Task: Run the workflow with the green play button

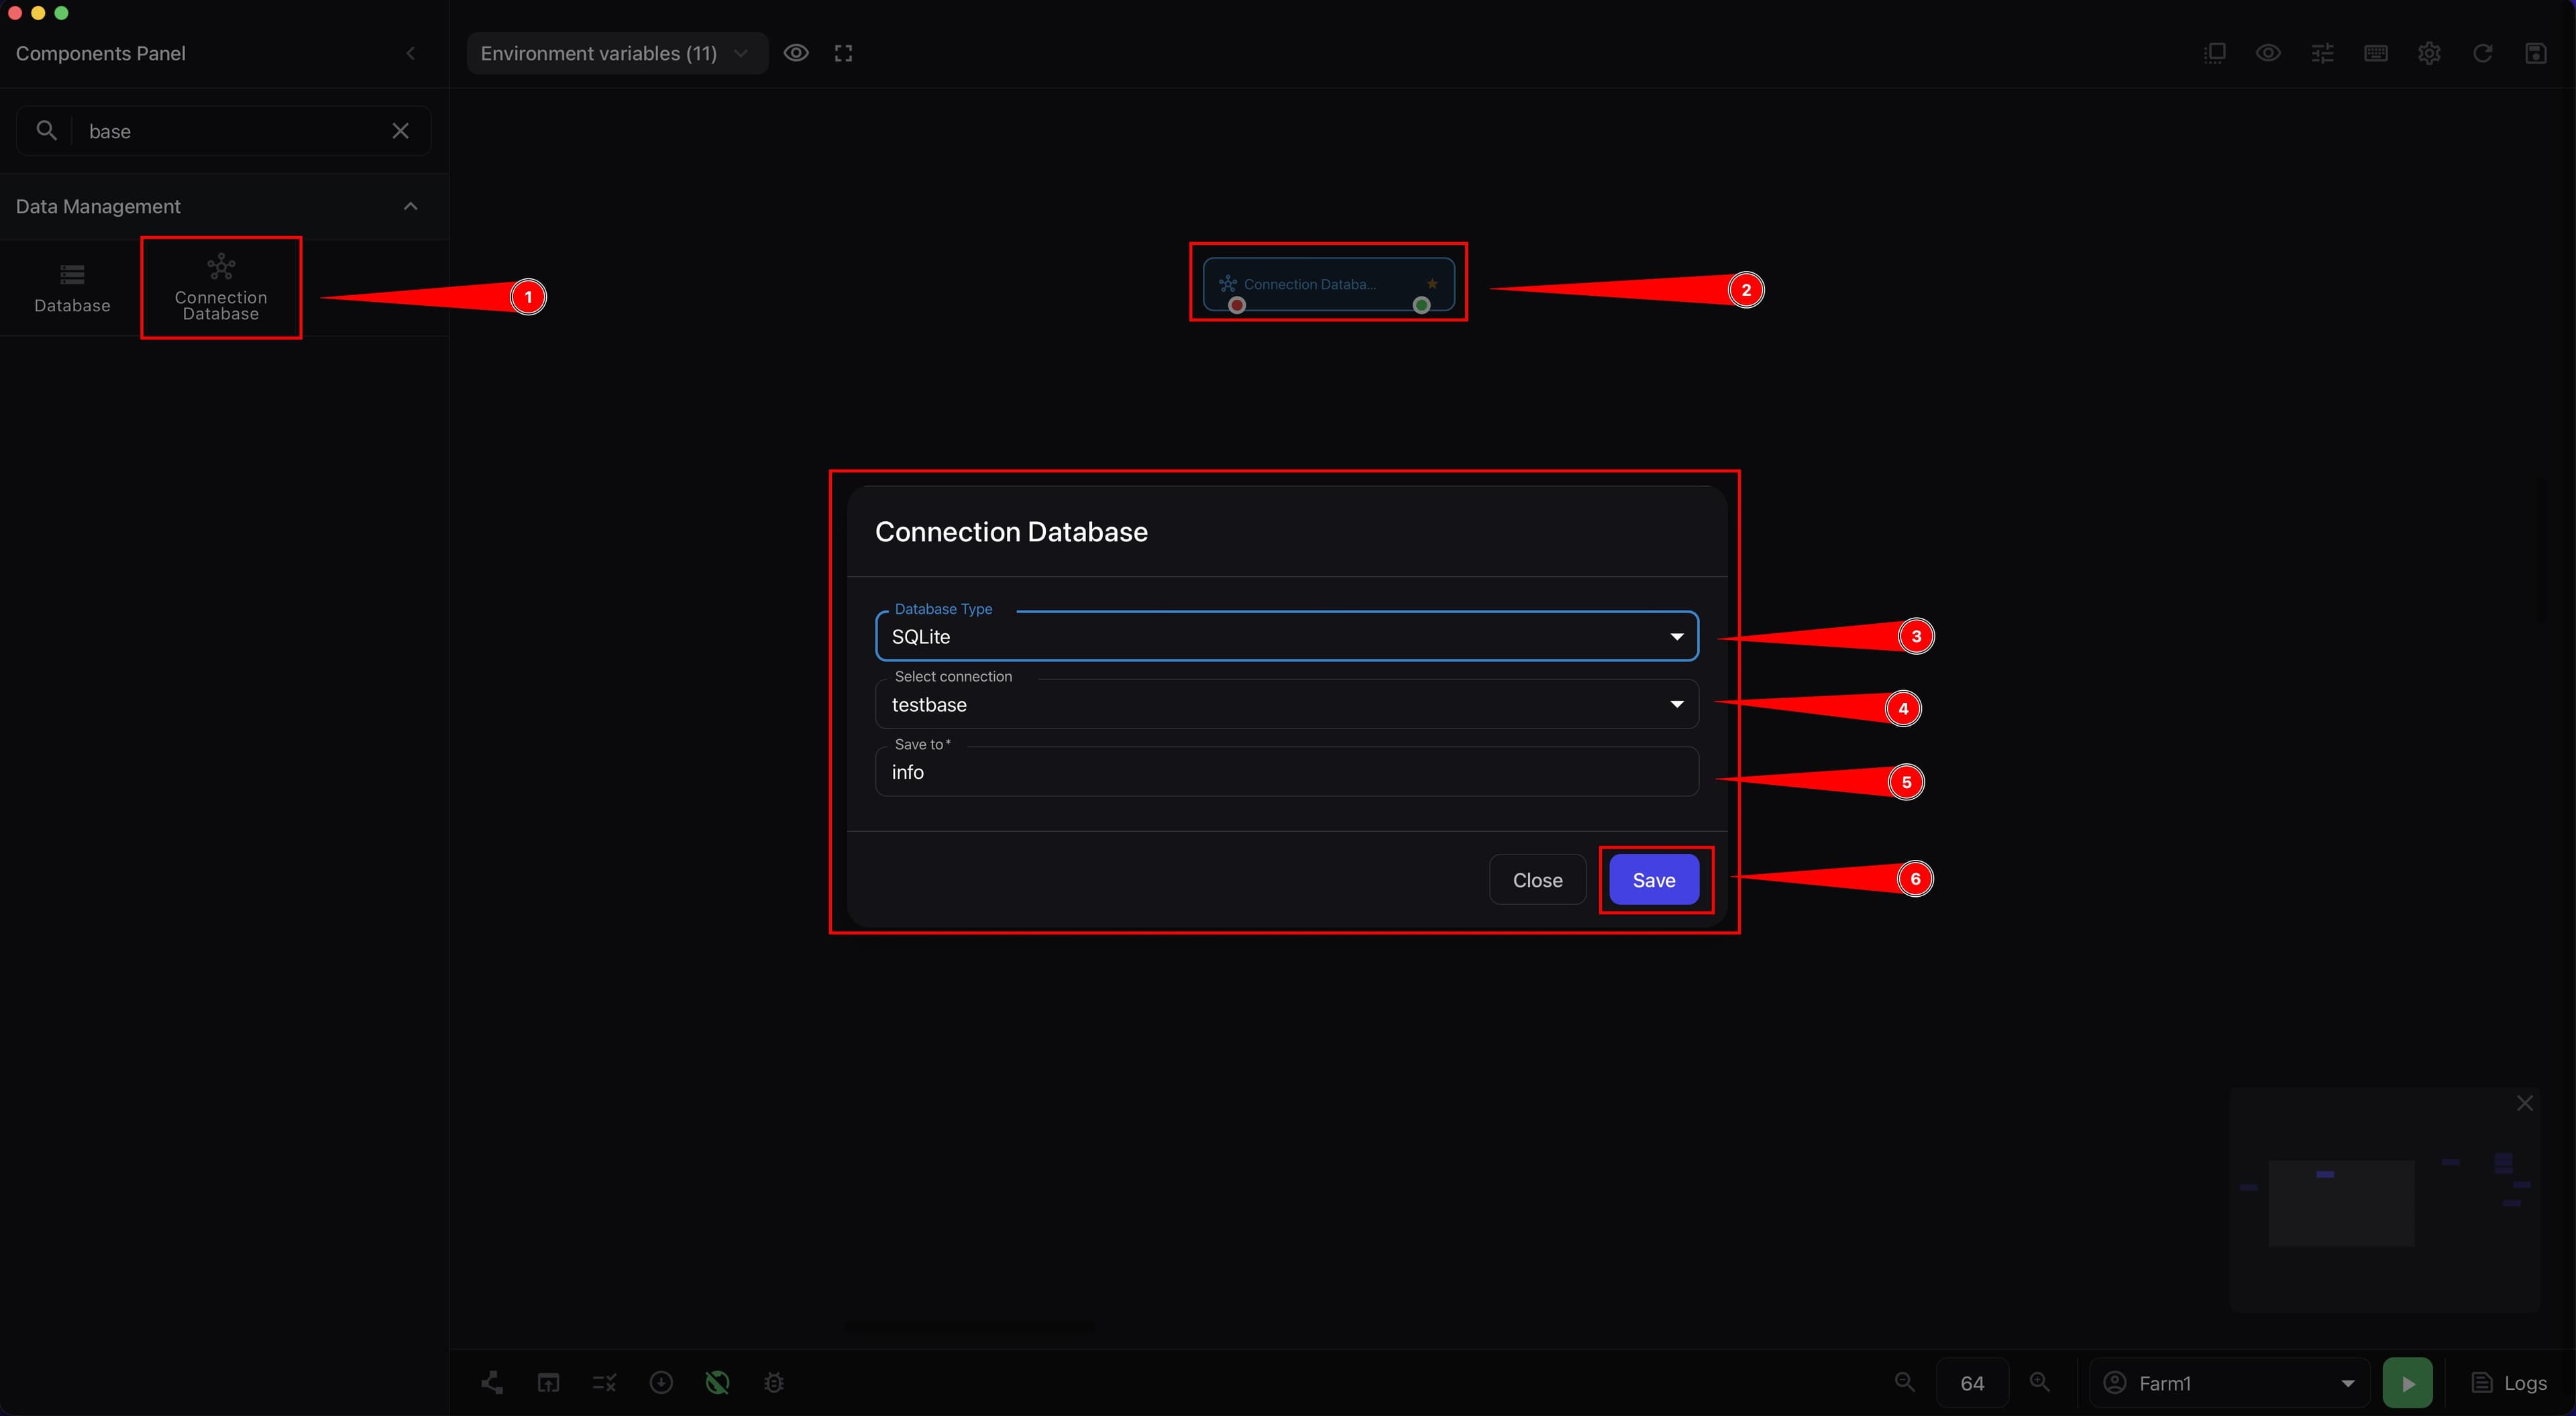Action: point(2408,1383)
